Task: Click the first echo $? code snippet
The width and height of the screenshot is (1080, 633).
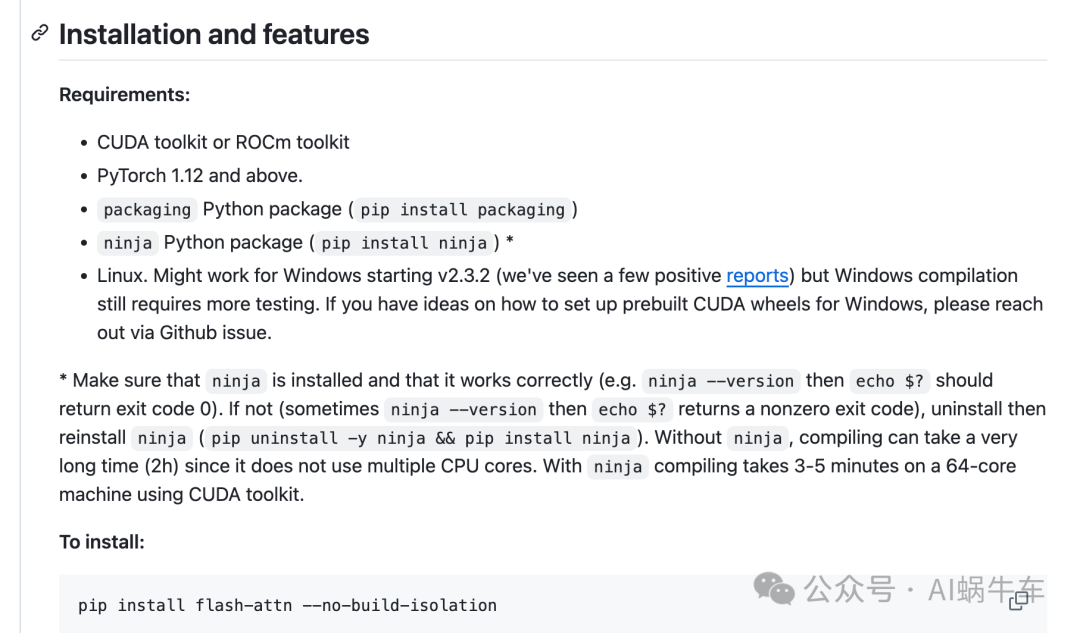Action: (x=887, y=381)
